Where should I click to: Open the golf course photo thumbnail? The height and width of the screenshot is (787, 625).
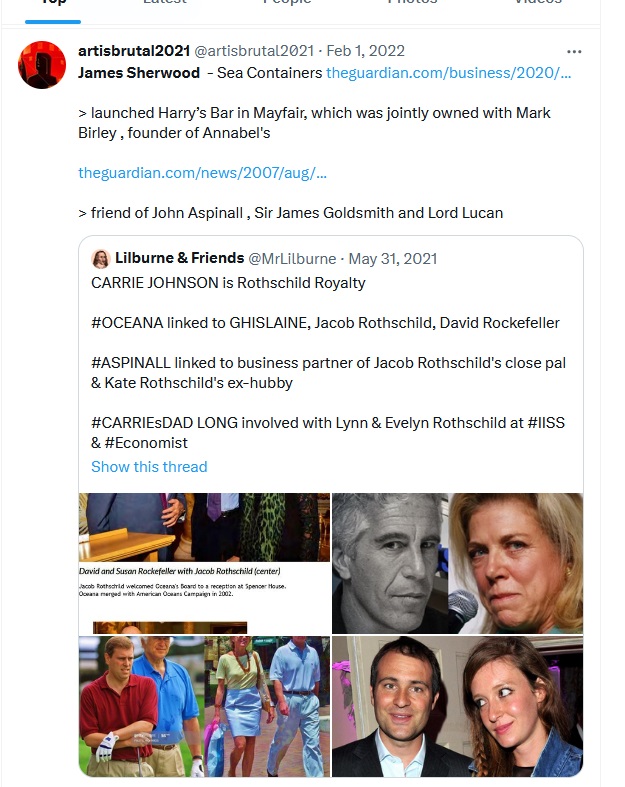(x=204, y=707)
